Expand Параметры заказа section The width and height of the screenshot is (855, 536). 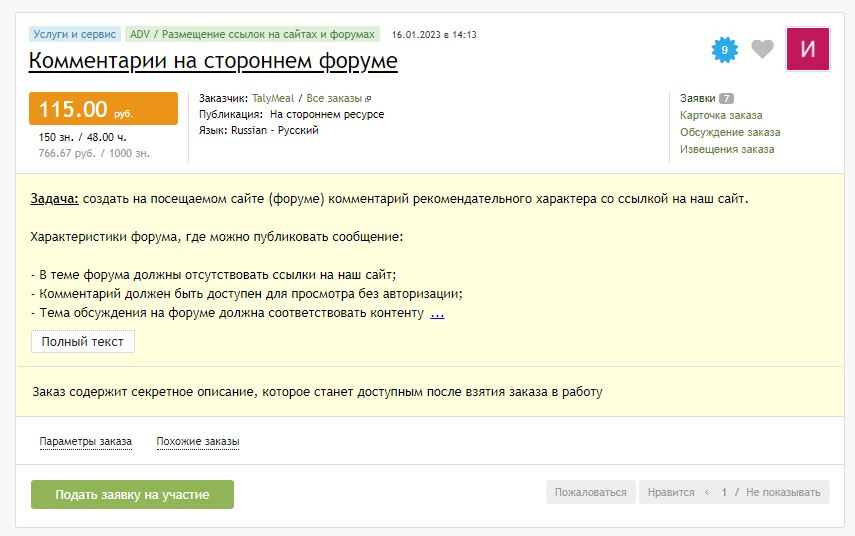pos(86,441)
